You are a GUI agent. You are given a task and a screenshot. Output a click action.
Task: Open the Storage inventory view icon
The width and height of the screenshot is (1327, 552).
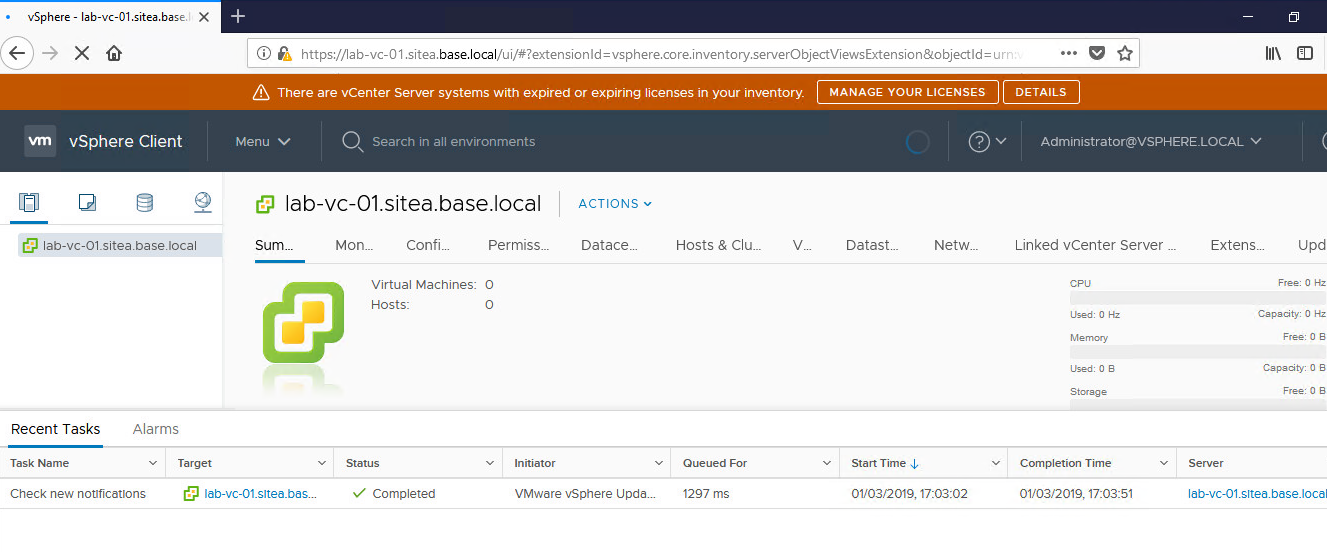coord(145,203)
